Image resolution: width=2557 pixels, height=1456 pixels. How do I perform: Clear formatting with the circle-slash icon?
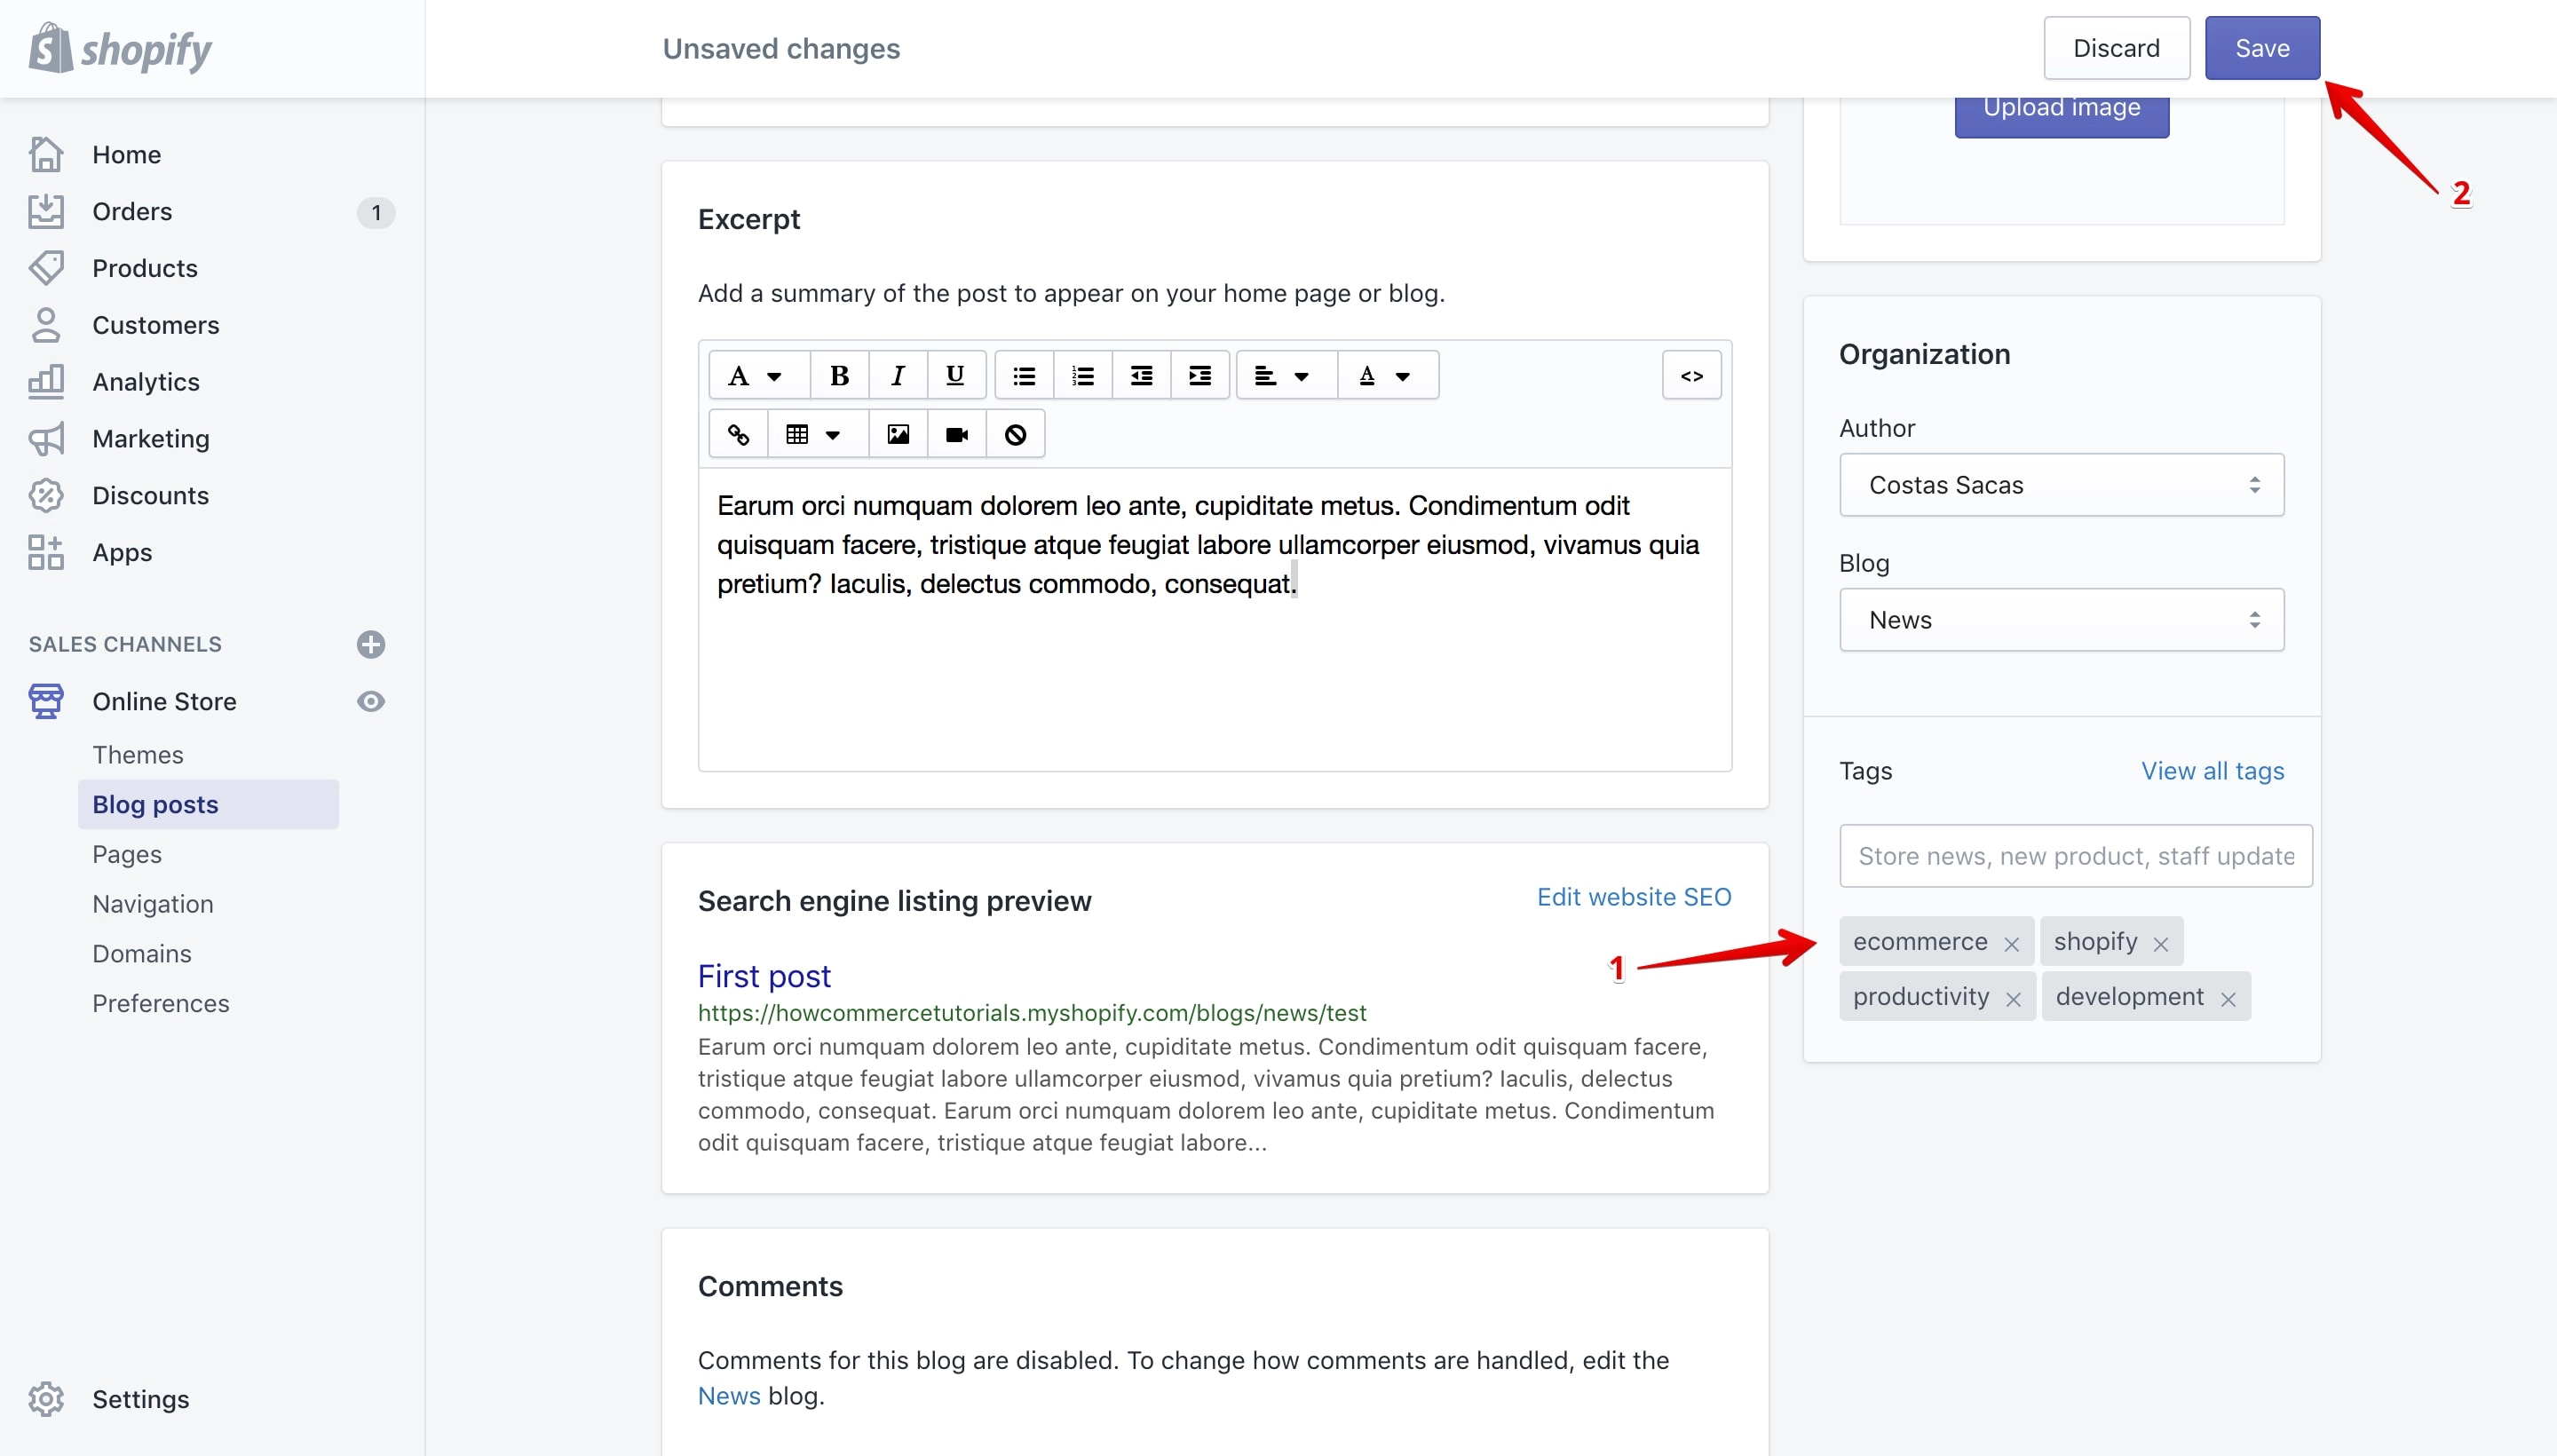coord(1015,434)
